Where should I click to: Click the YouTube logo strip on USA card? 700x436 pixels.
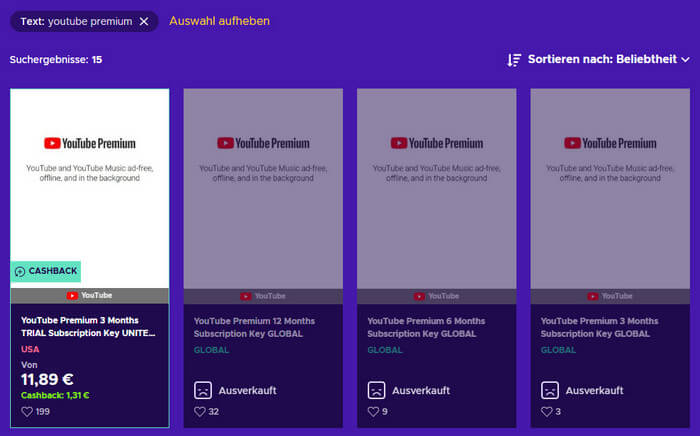[90, 295]
